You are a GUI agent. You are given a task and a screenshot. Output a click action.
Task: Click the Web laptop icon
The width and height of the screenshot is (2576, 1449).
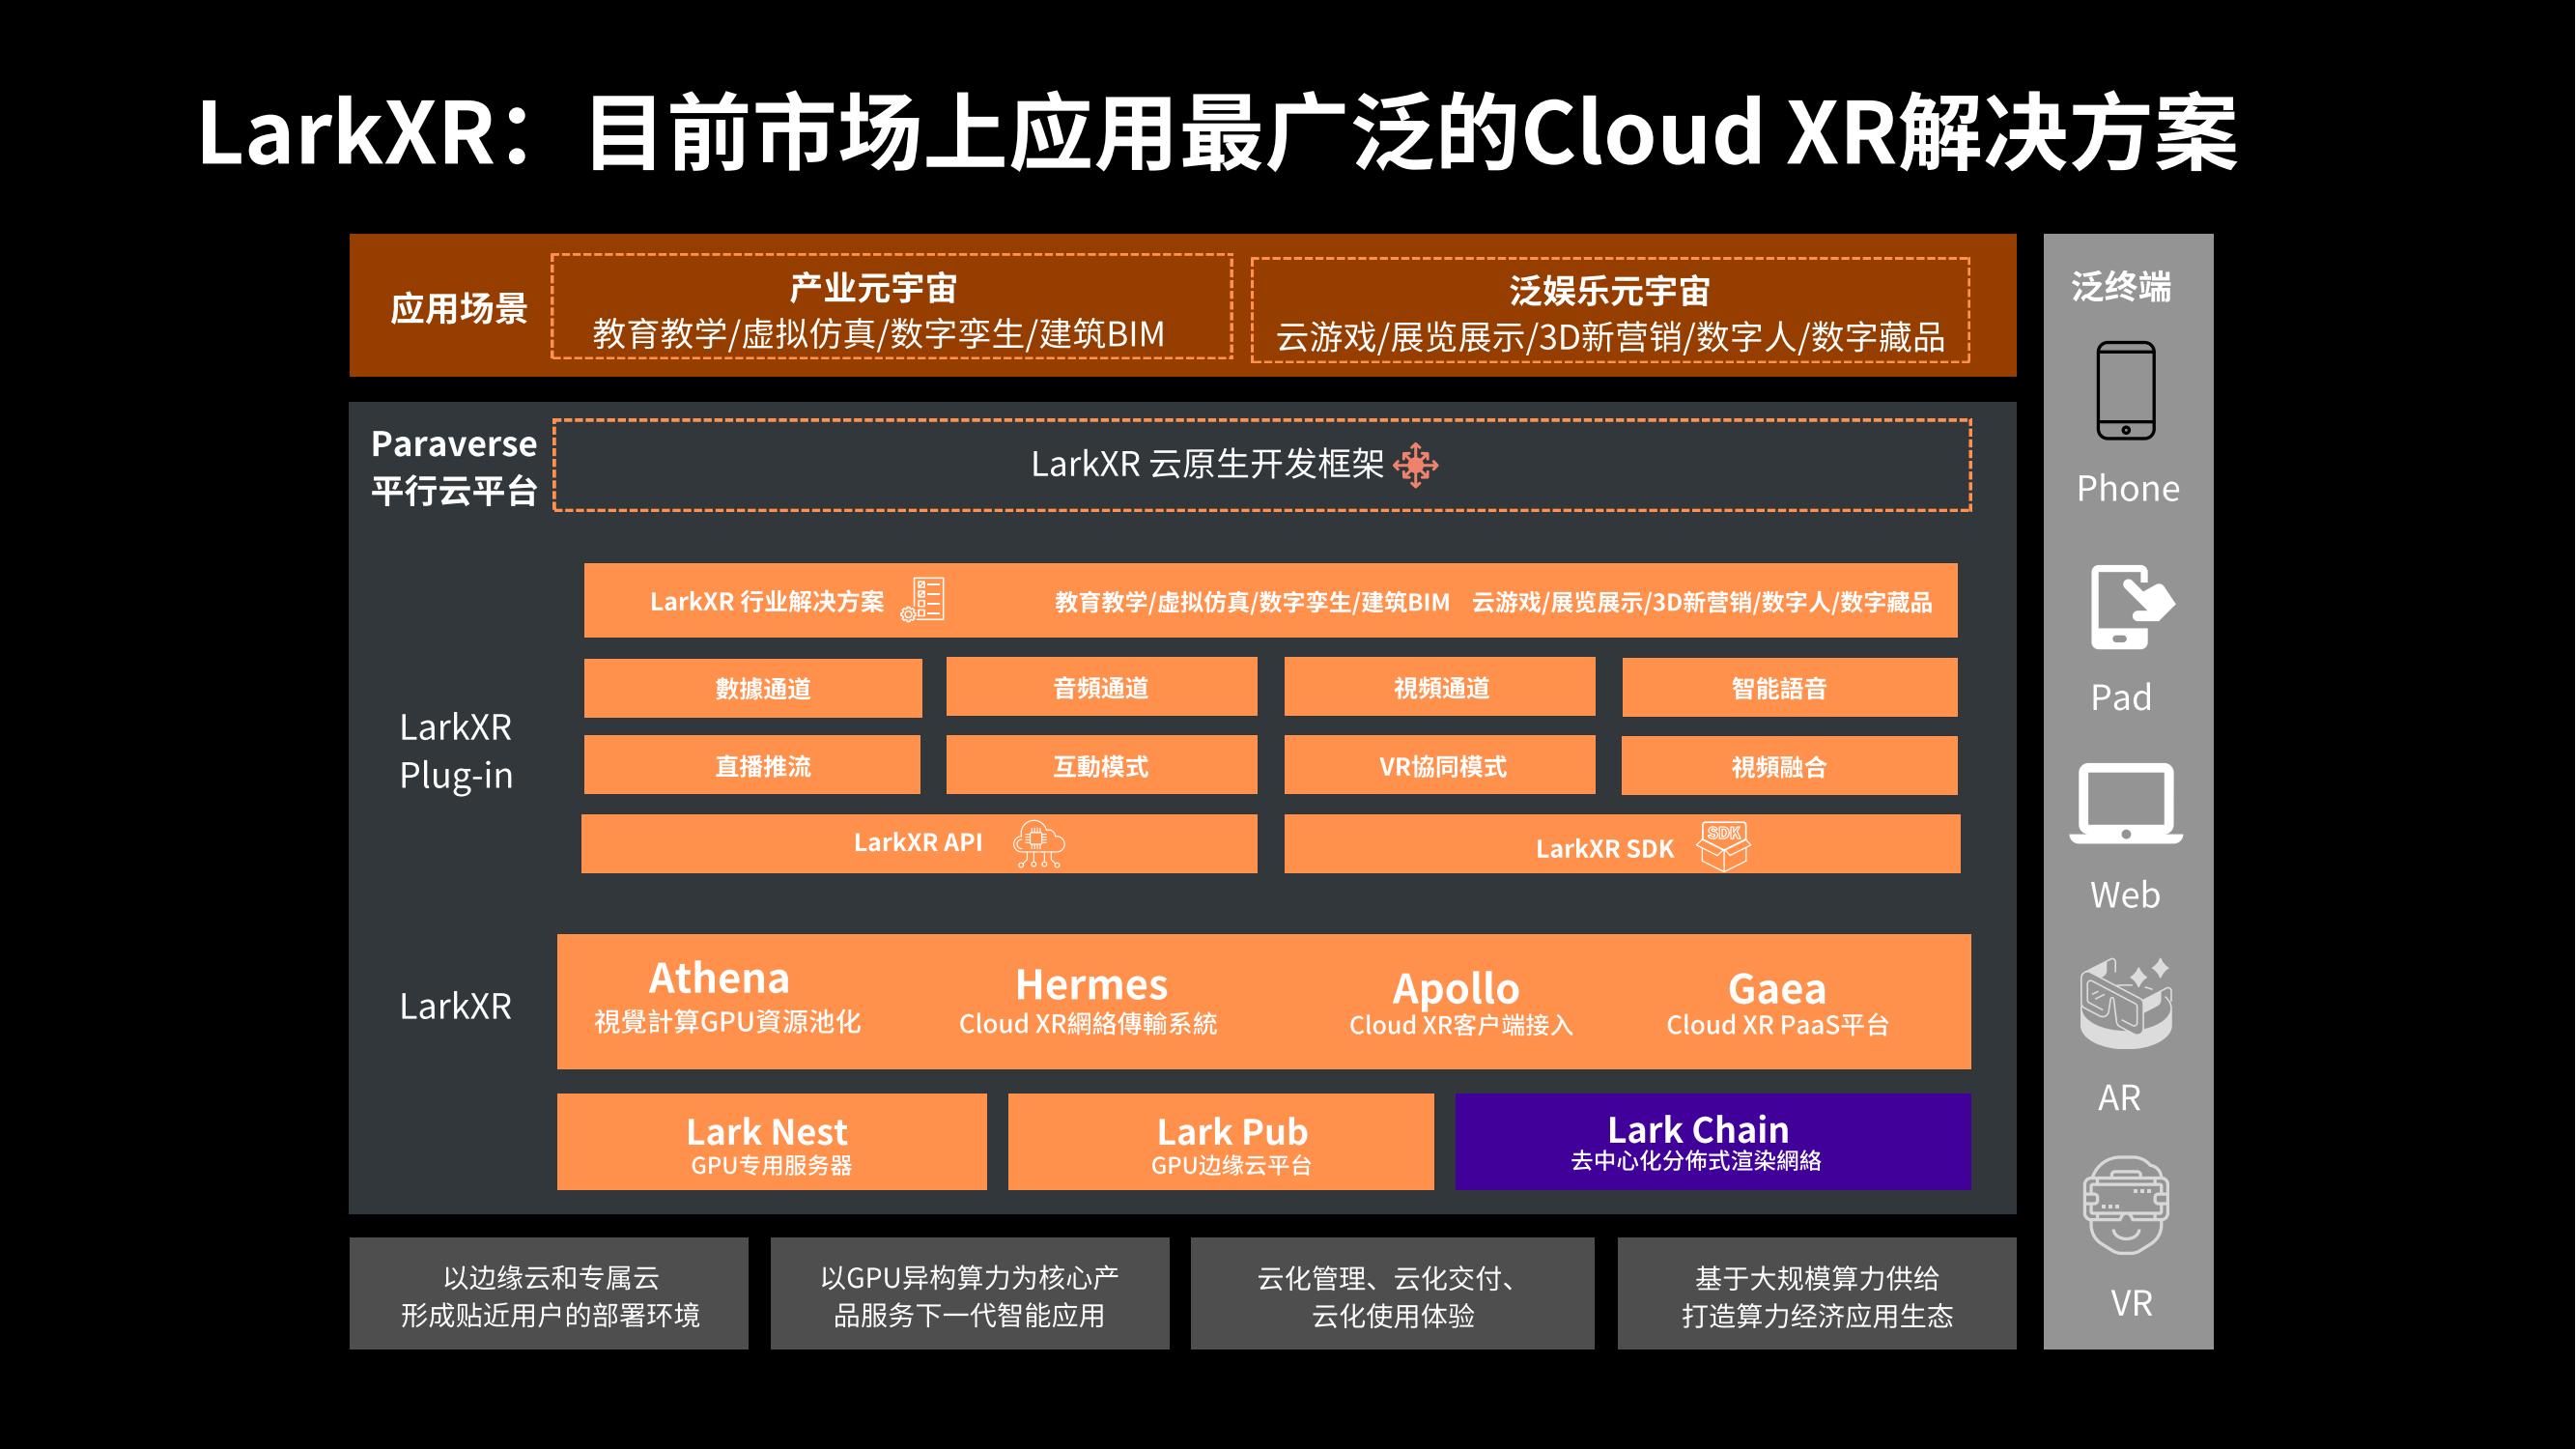pyautogui.click(x=2126, y=805)
